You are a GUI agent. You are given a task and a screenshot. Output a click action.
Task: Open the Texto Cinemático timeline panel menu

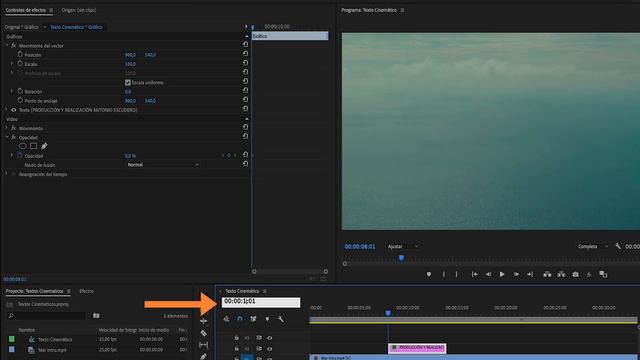click(x=265, y=291)
